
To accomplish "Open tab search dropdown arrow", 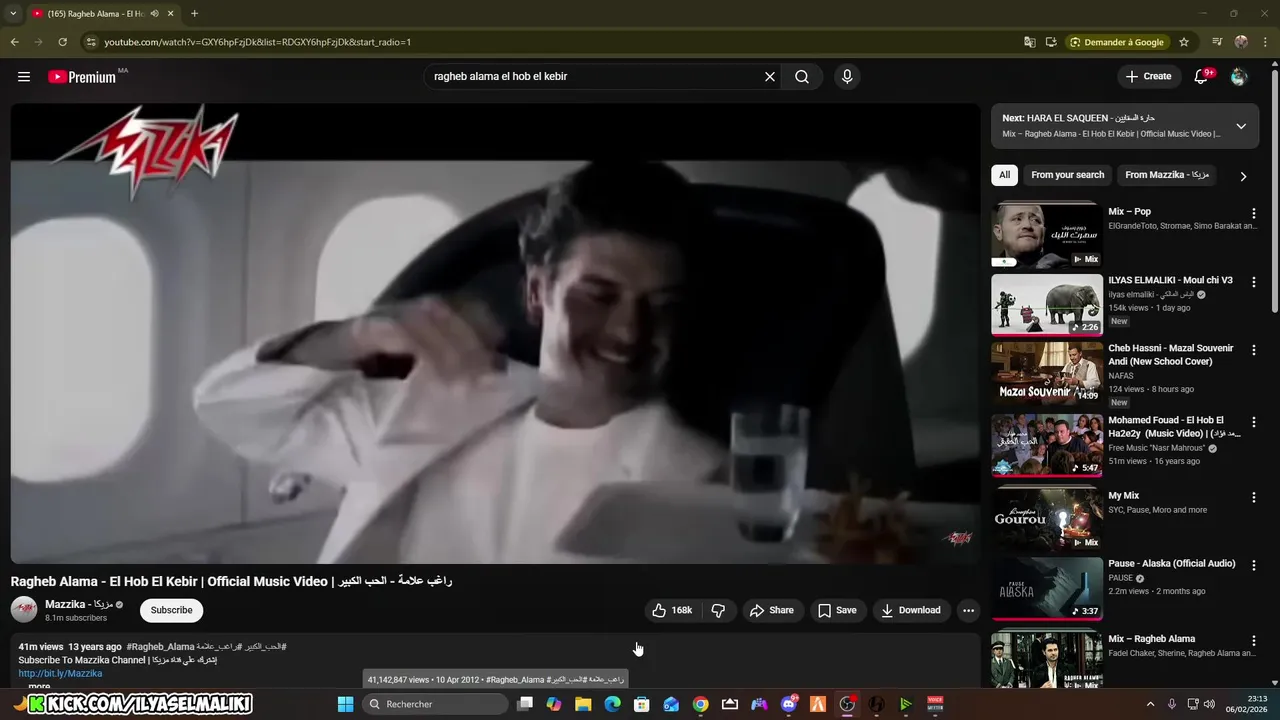I will 13,14.
